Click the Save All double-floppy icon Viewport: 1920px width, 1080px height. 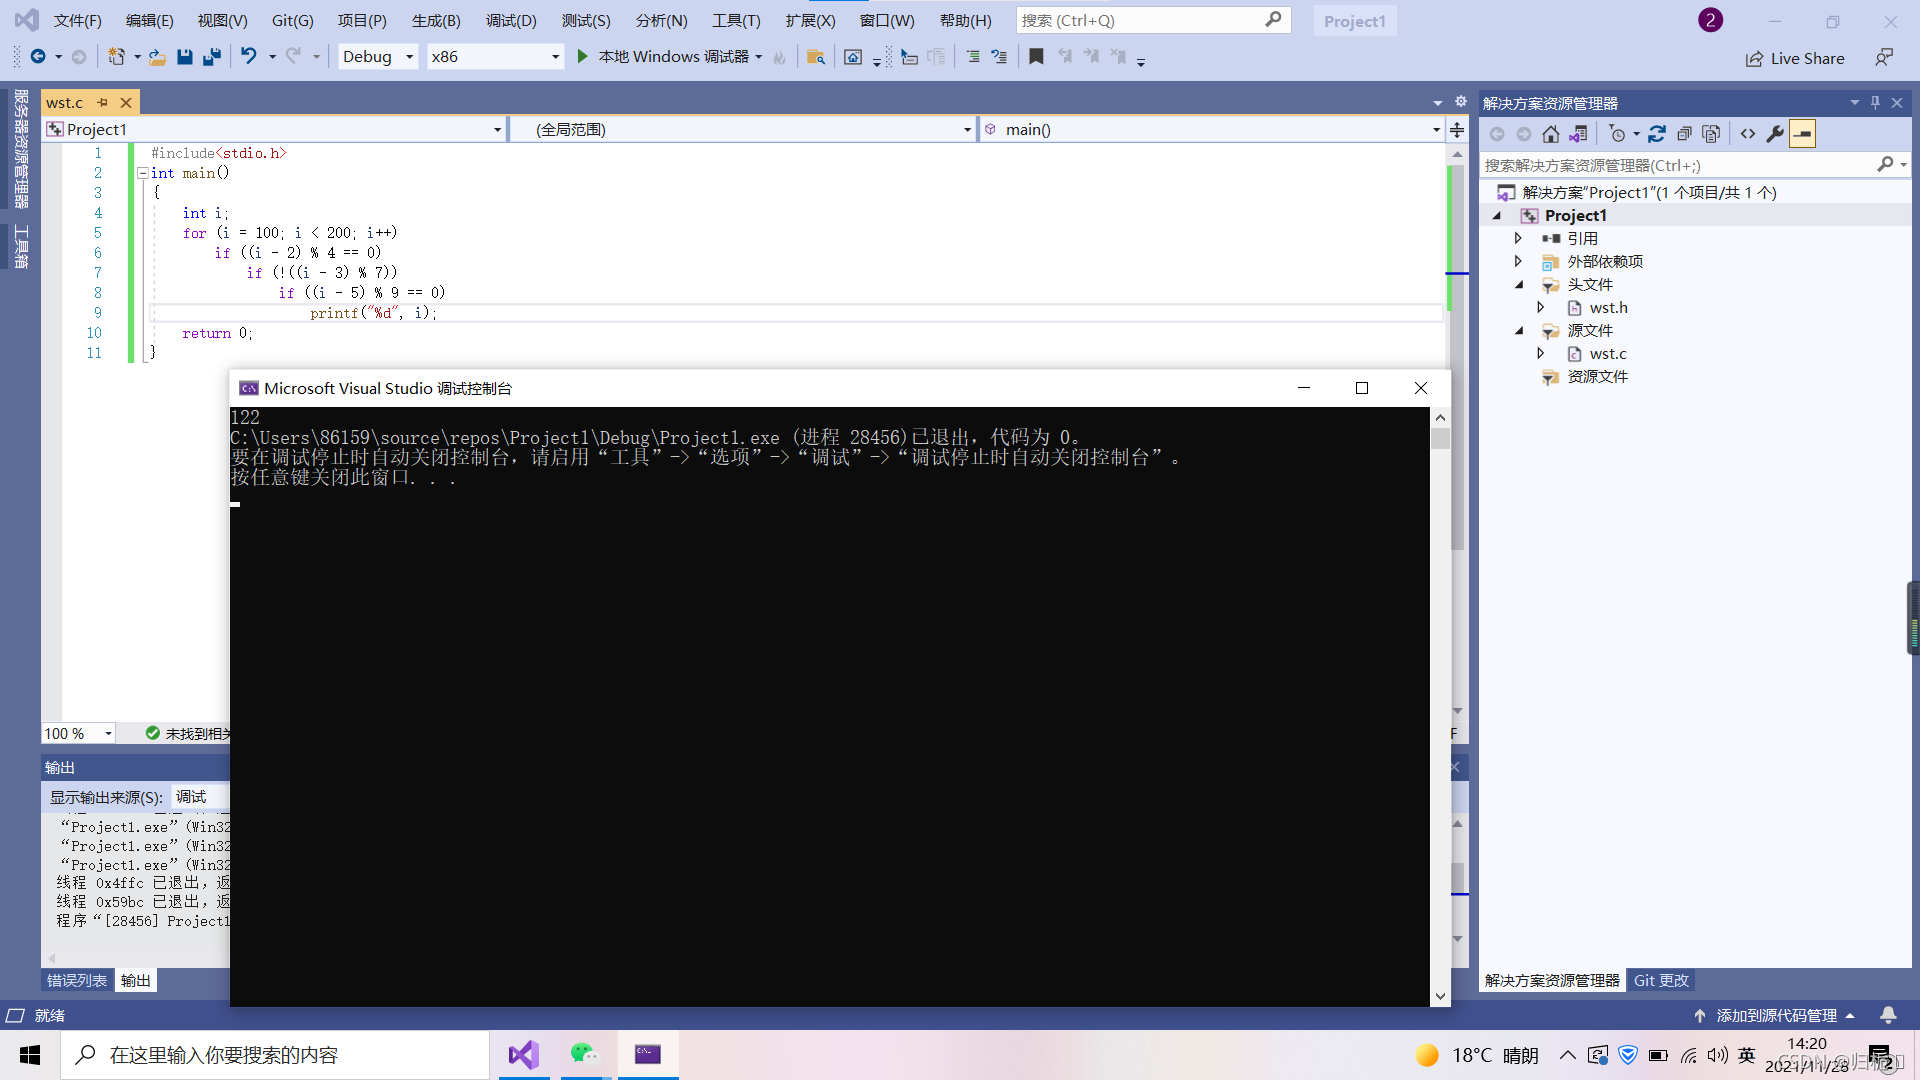211,57
